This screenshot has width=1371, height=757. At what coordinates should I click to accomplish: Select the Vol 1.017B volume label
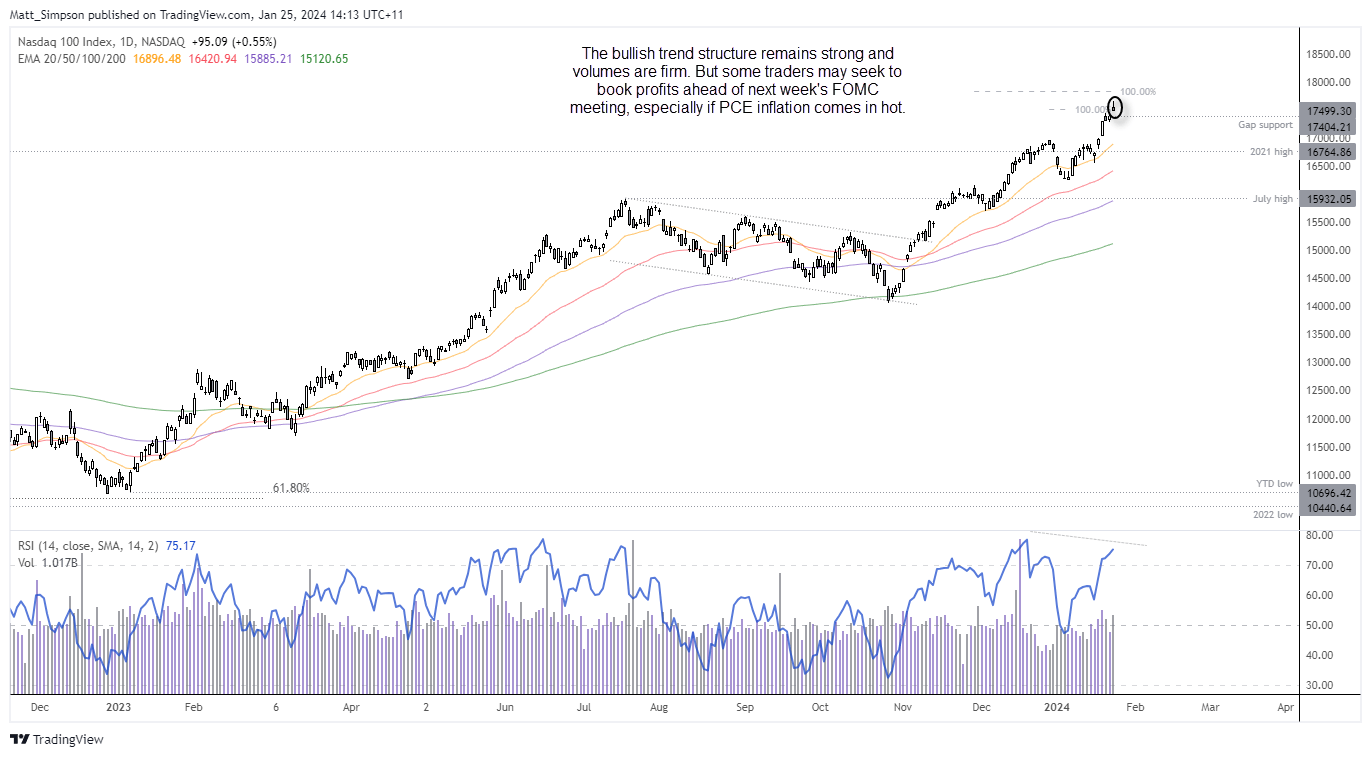(49, 563)
